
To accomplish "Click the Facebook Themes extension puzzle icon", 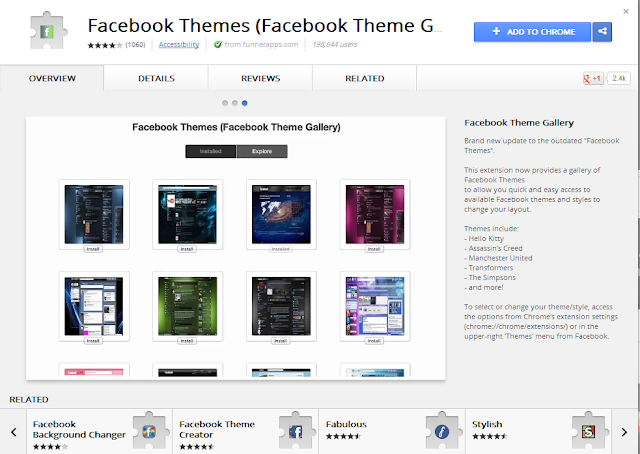I will click(48, 31).
